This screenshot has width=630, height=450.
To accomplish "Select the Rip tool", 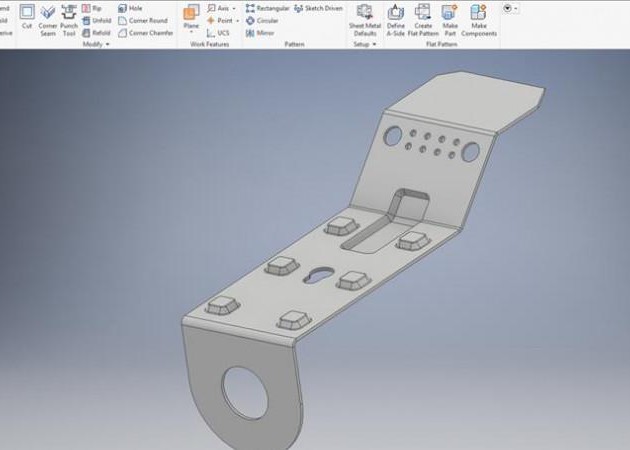I will pyautogui.click(x=92, y=8).
